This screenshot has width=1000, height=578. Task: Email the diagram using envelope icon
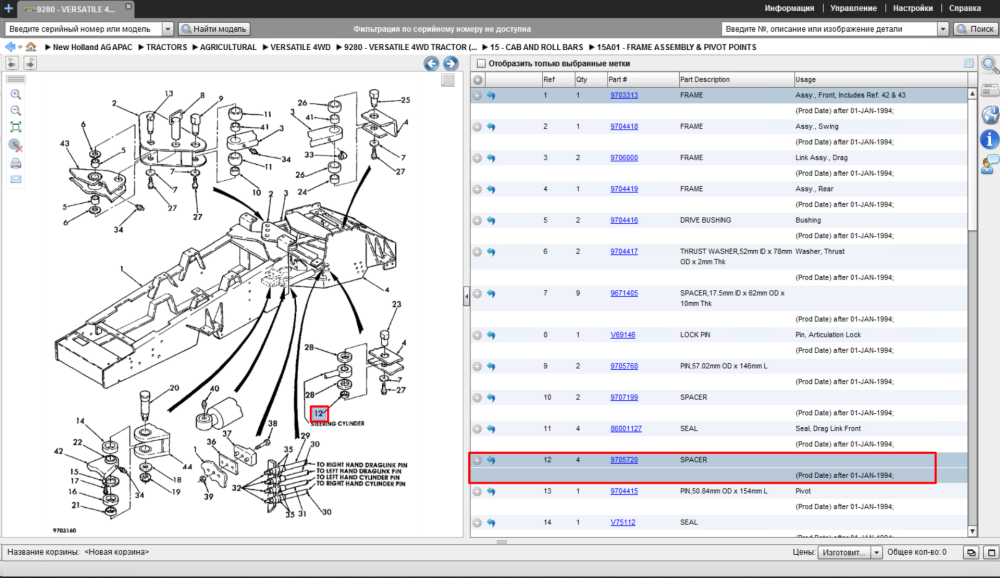coord(16,179)
